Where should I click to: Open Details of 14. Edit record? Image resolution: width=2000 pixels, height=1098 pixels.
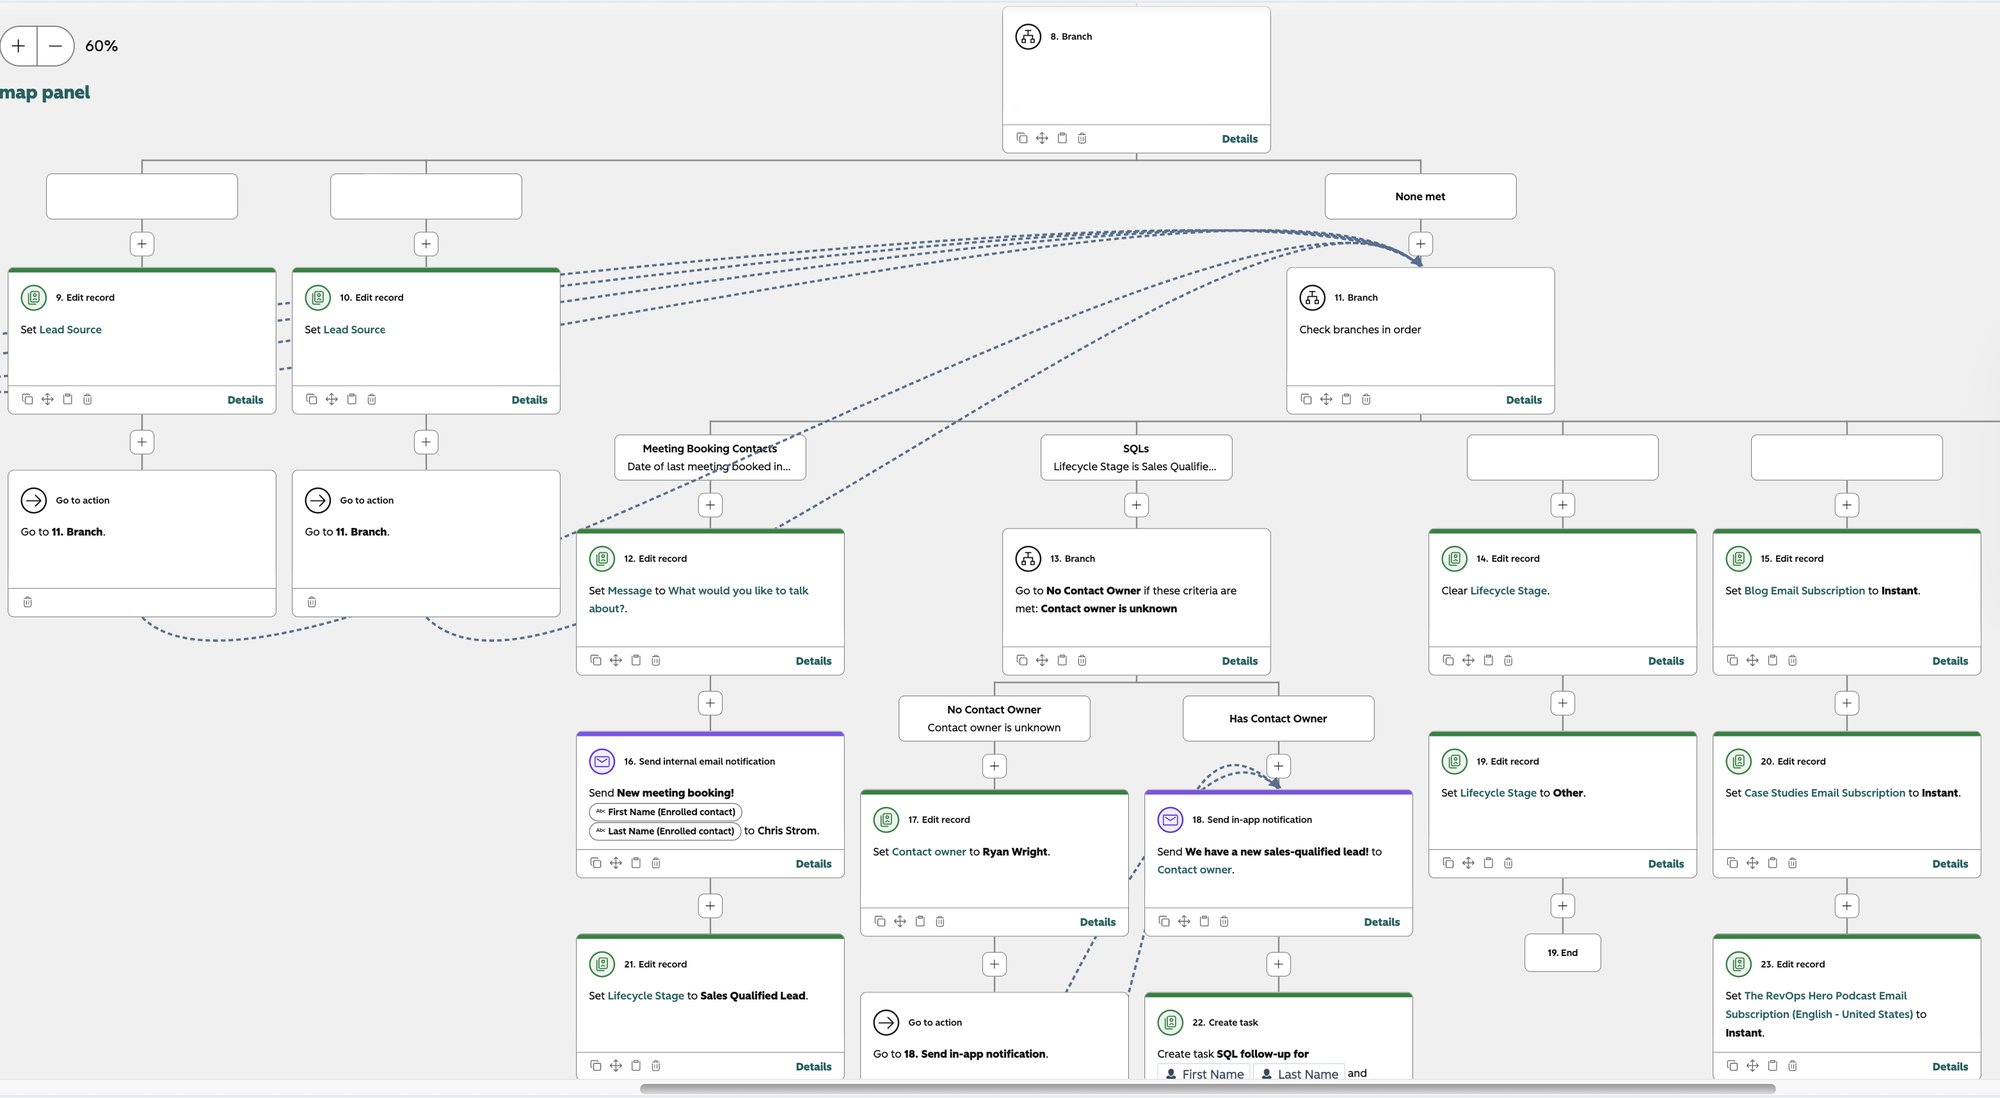1666,661
